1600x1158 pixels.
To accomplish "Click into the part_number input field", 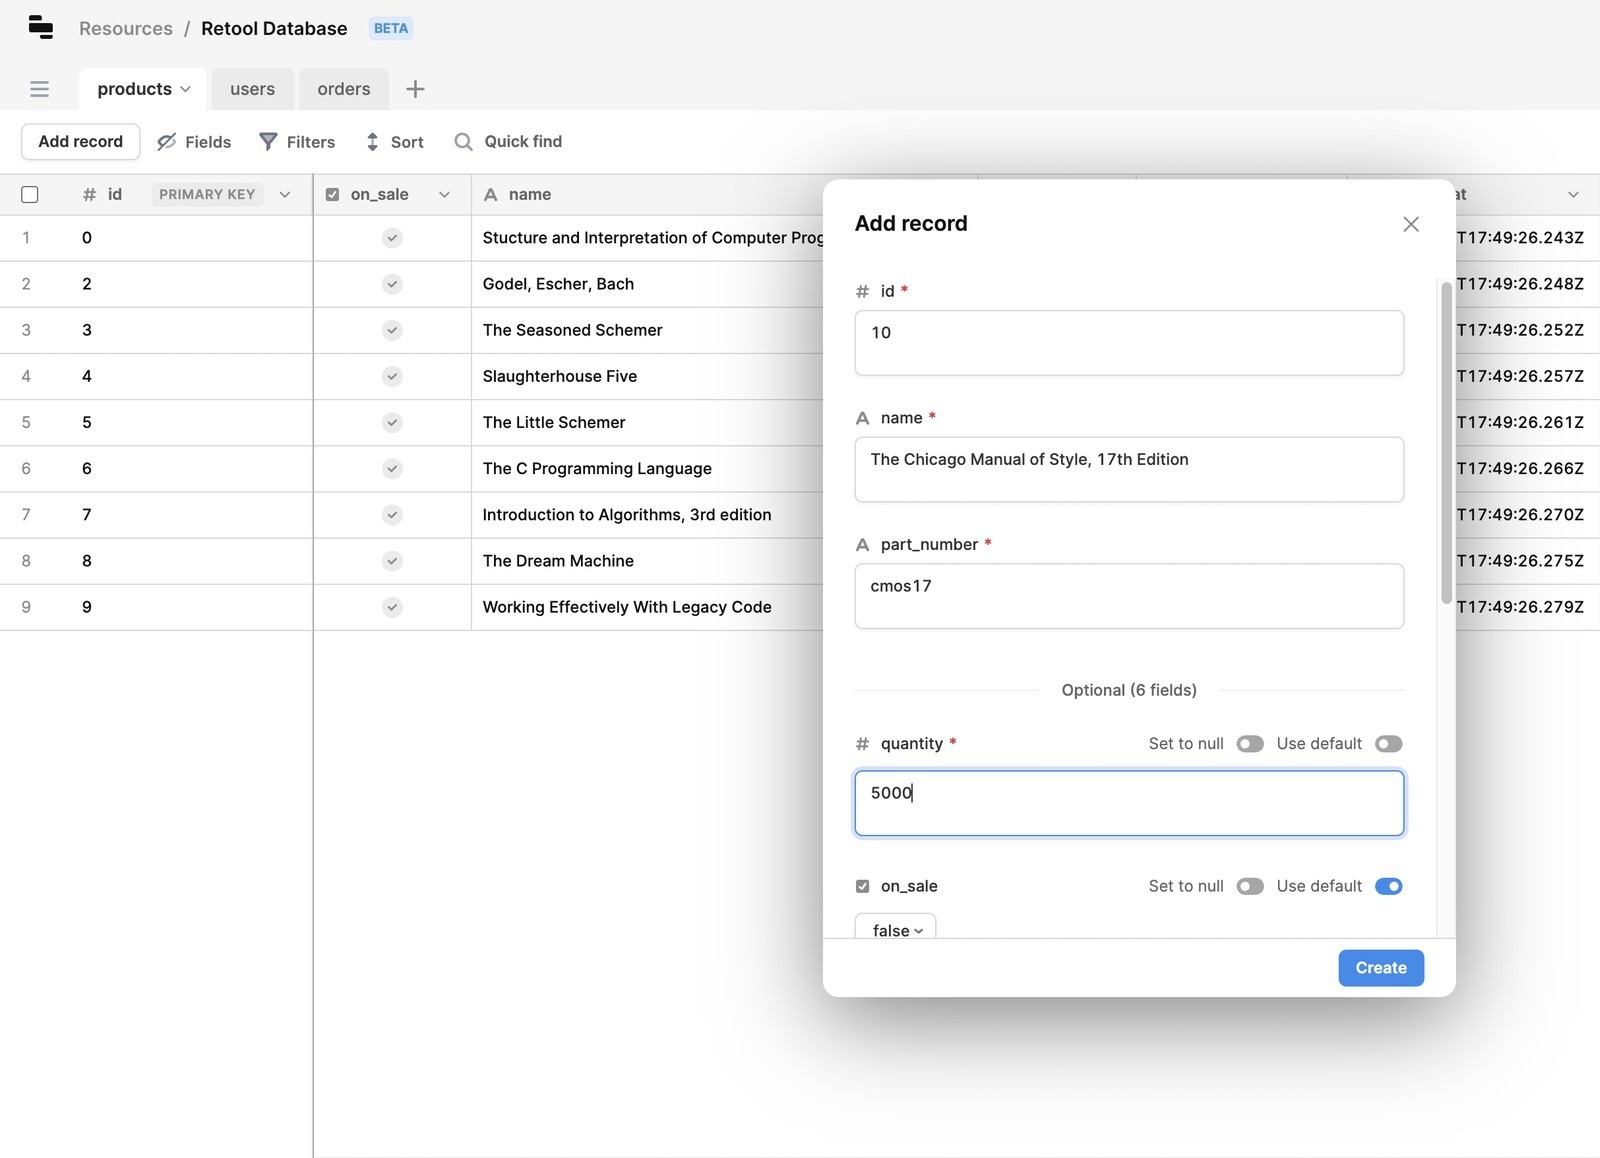I will (x=1129, y=597).
